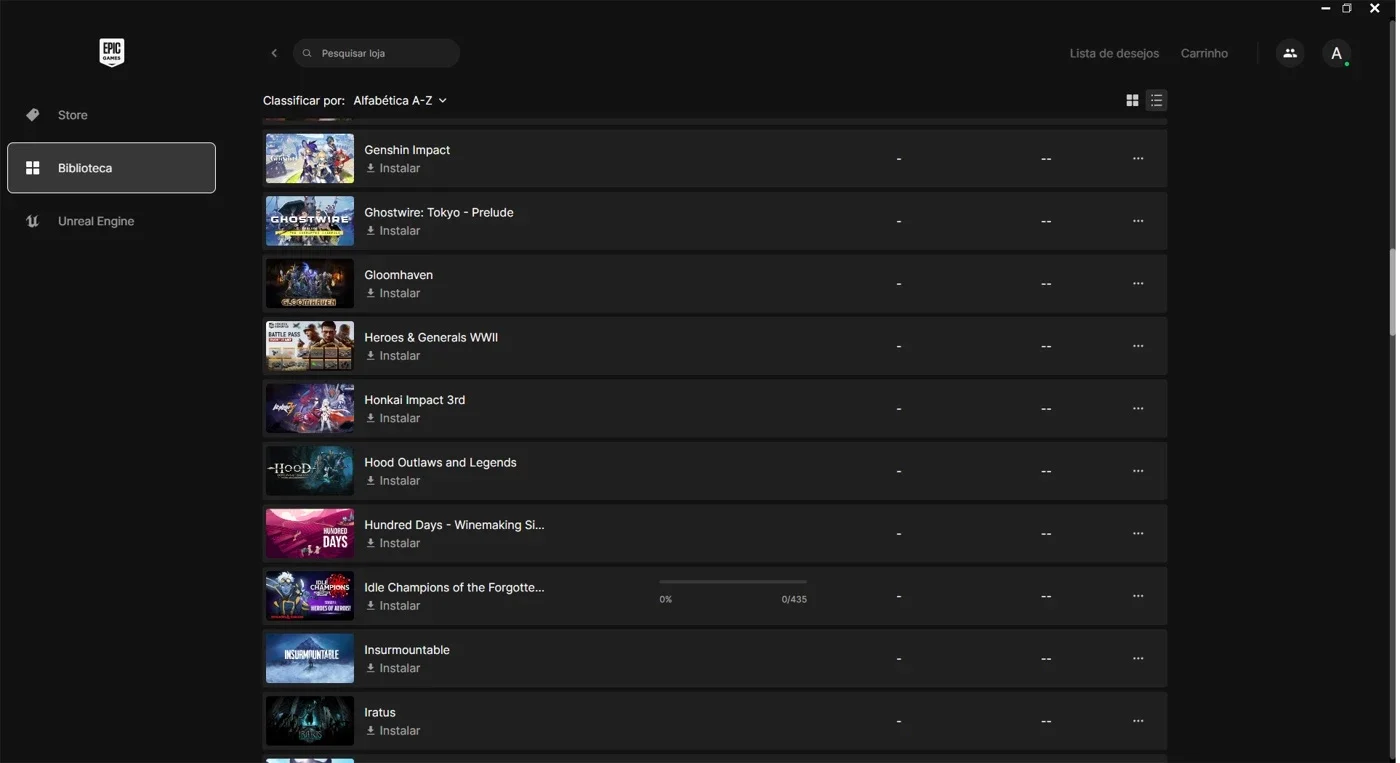
Task: Install Insurmountable
Action: coord(393,668)
